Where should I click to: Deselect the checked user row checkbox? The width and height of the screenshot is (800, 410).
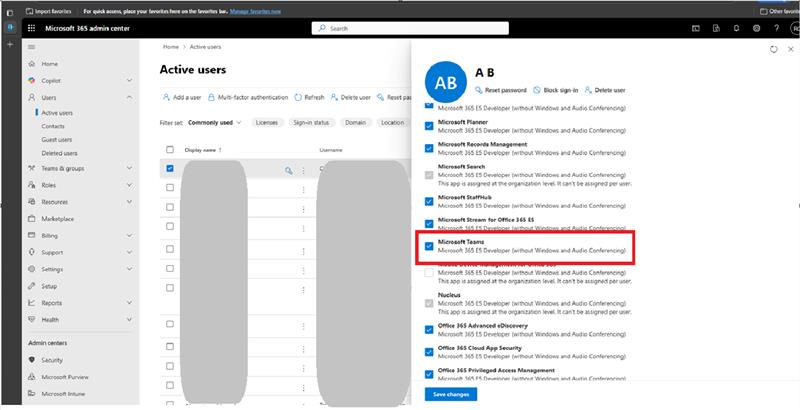170,168
